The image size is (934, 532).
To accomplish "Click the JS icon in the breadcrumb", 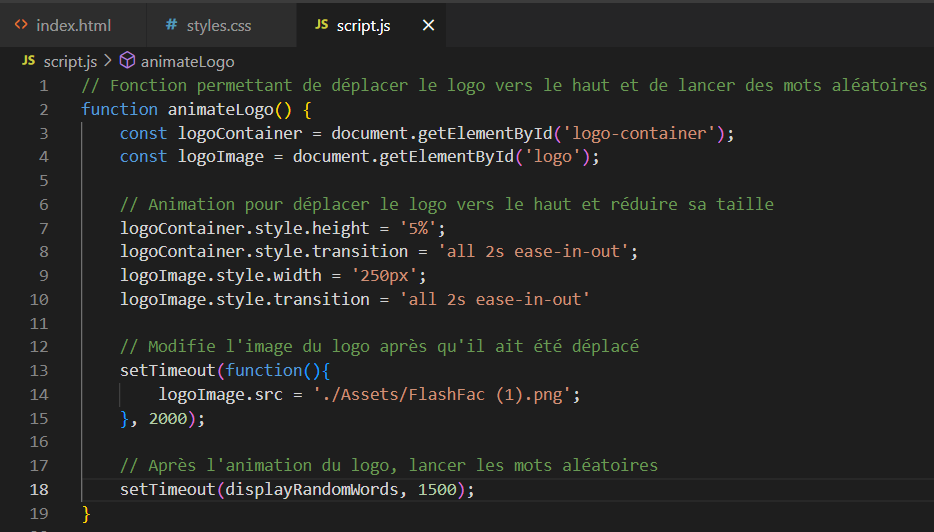I will pos(28,61).
